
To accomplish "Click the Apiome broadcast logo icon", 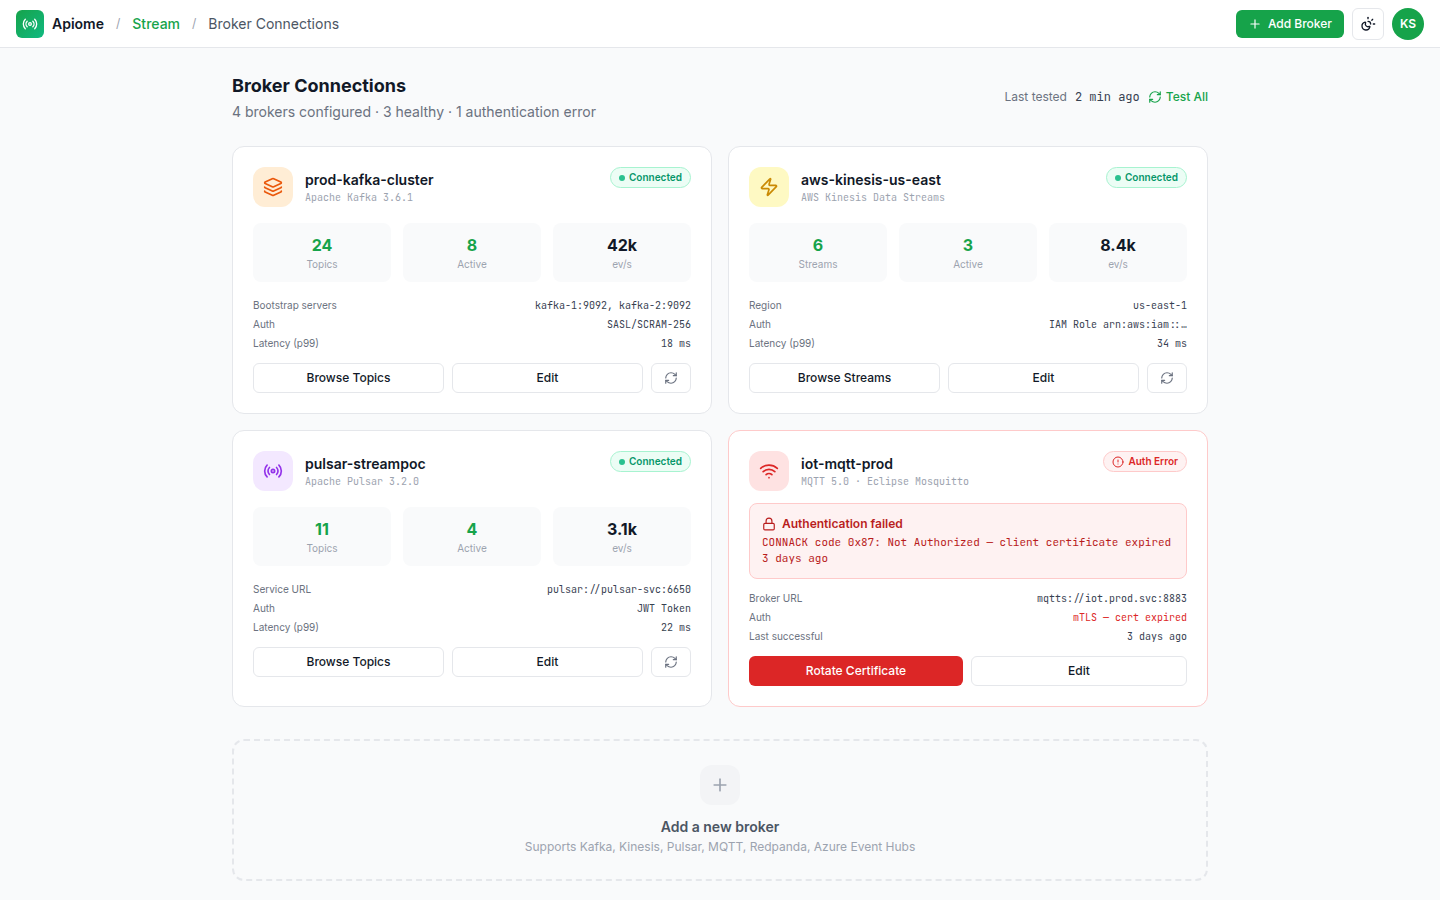I will click(30, 24).
